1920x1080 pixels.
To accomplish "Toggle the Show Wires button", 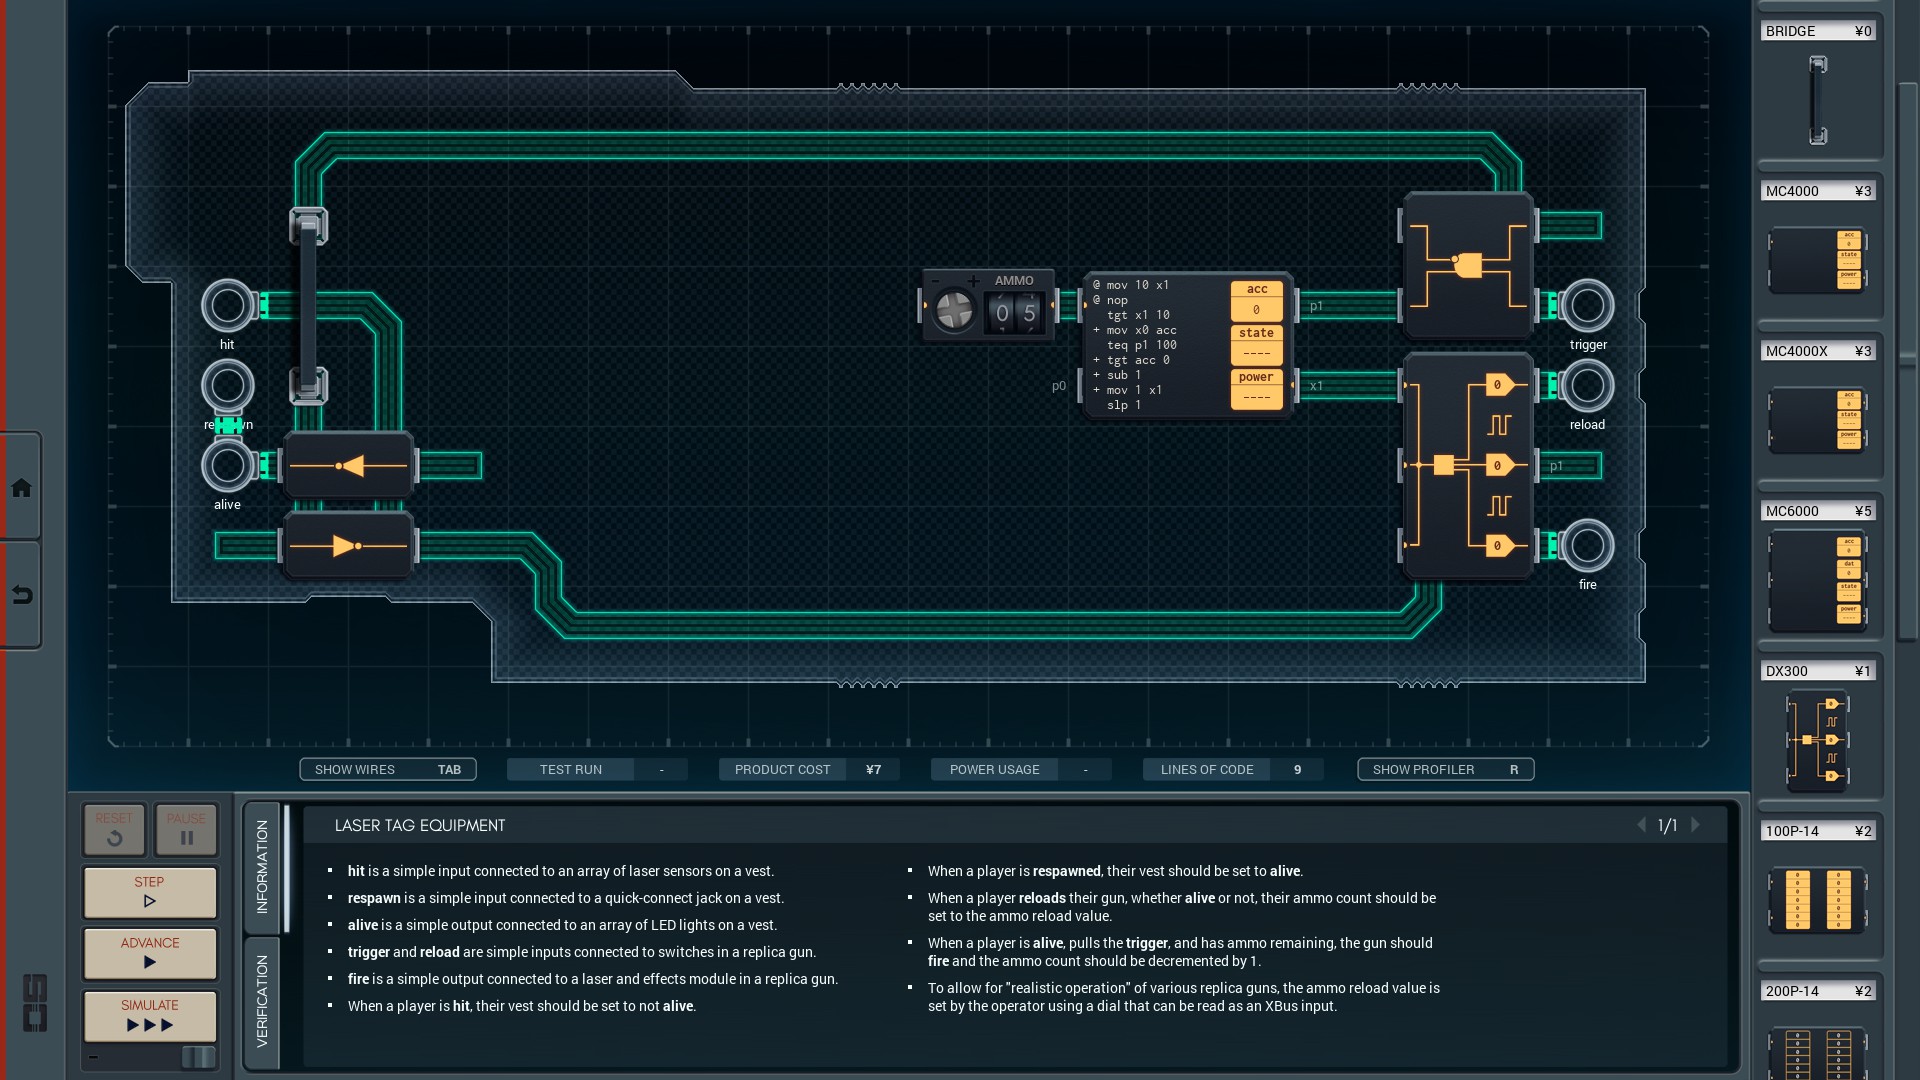I will 388,769.
